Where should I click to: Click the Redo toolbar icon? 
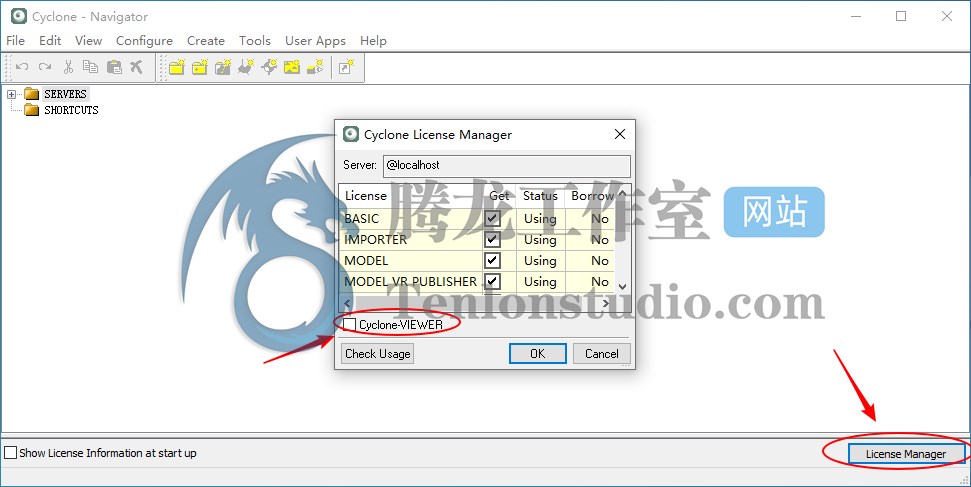45,67
